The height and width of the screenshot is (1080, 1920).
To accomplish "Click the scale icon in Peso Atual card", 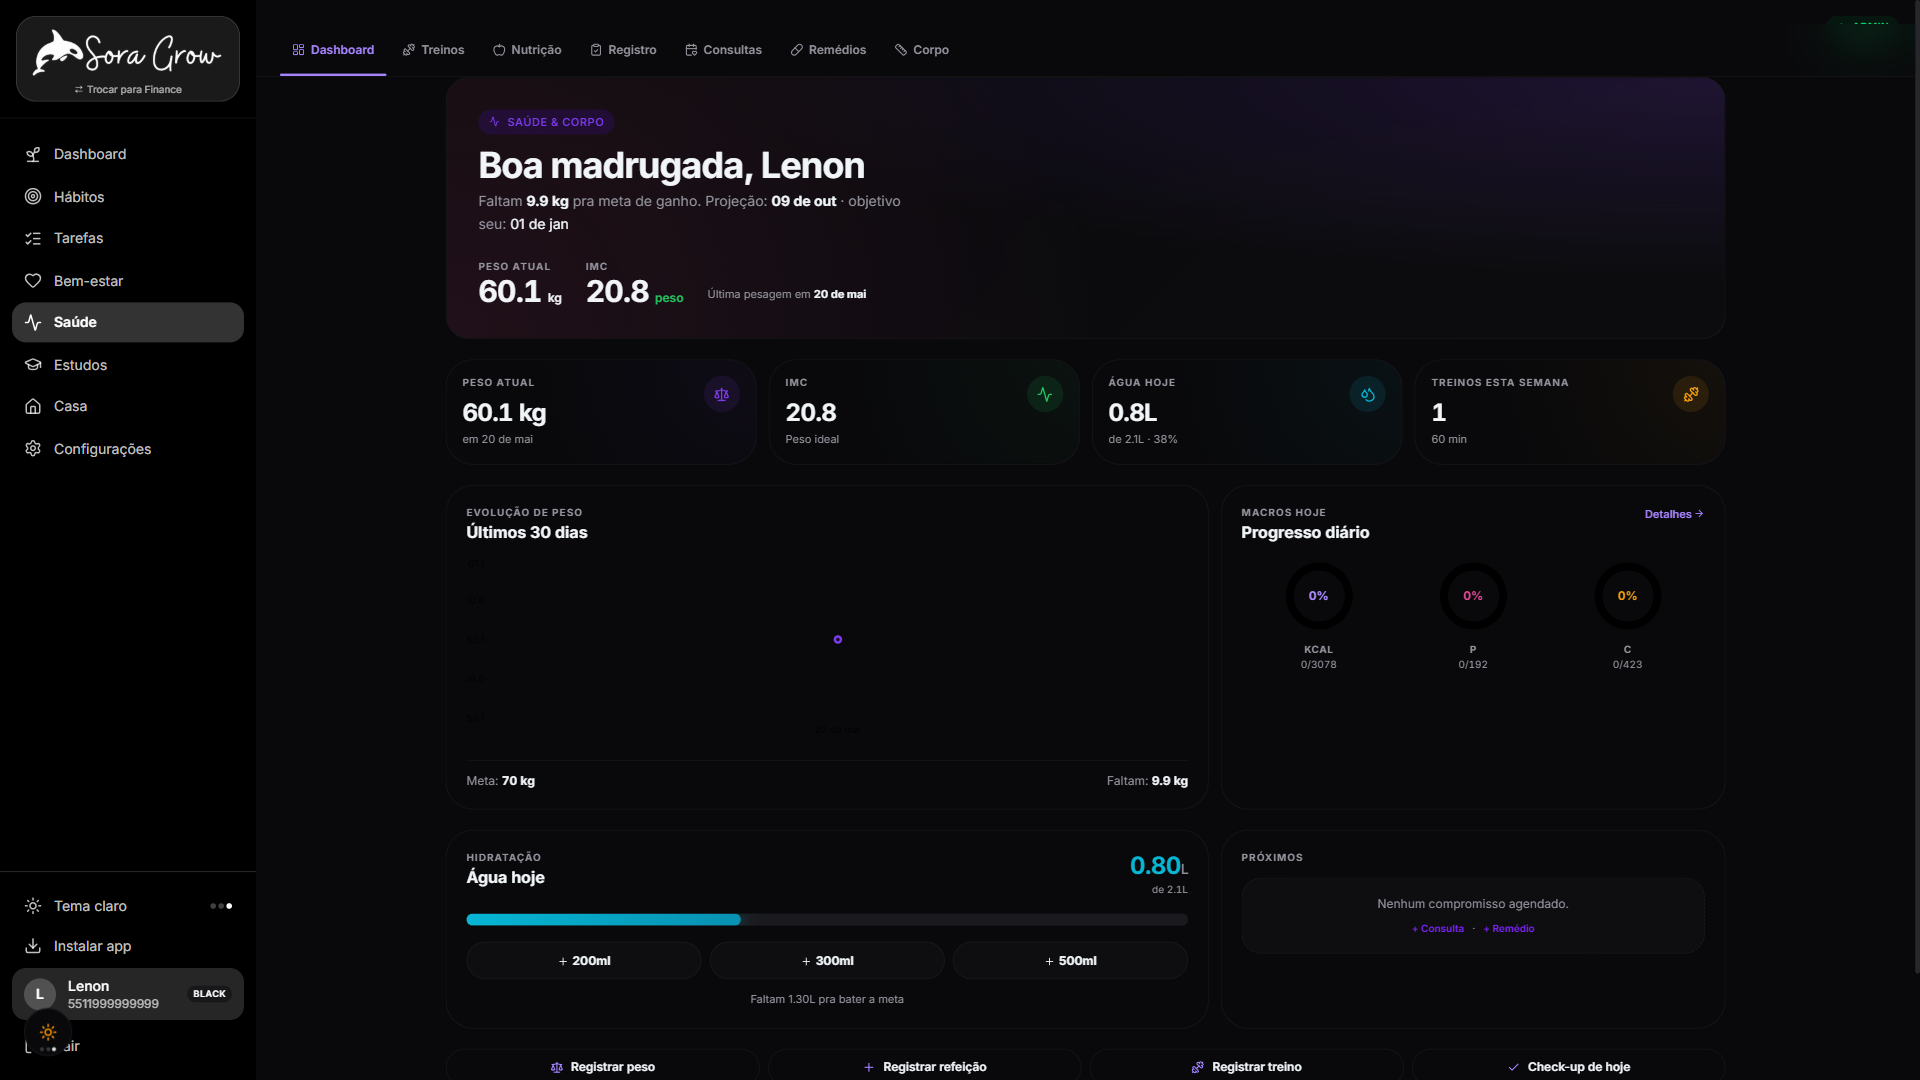I will tap(721, 394).
